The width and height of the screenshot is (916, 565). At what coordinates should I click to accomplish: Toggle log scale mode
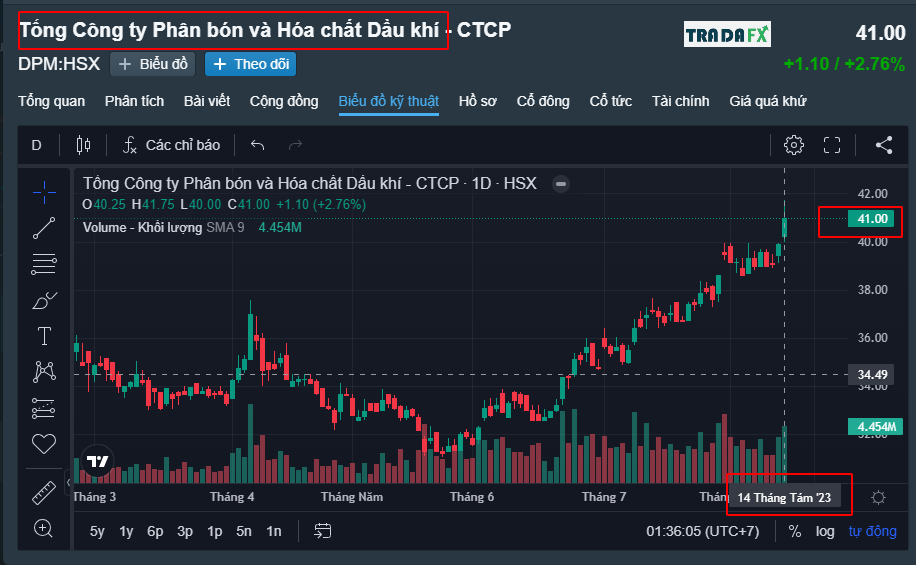coord(825,531)
